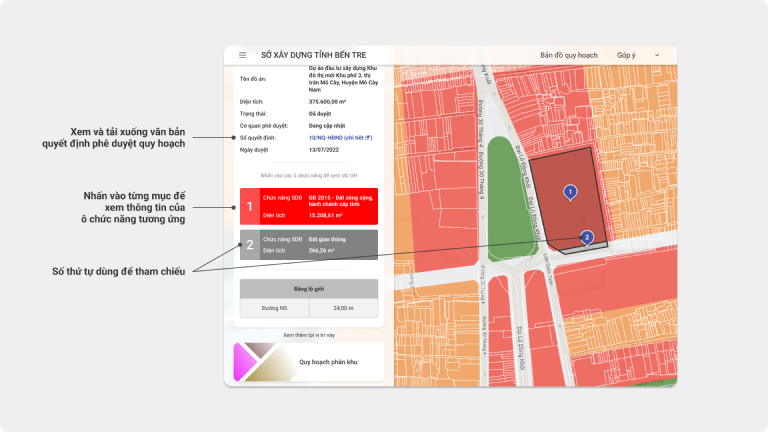Click map pin number 2
This screenshot has height=432, width=768.
[x=587, y=238]
